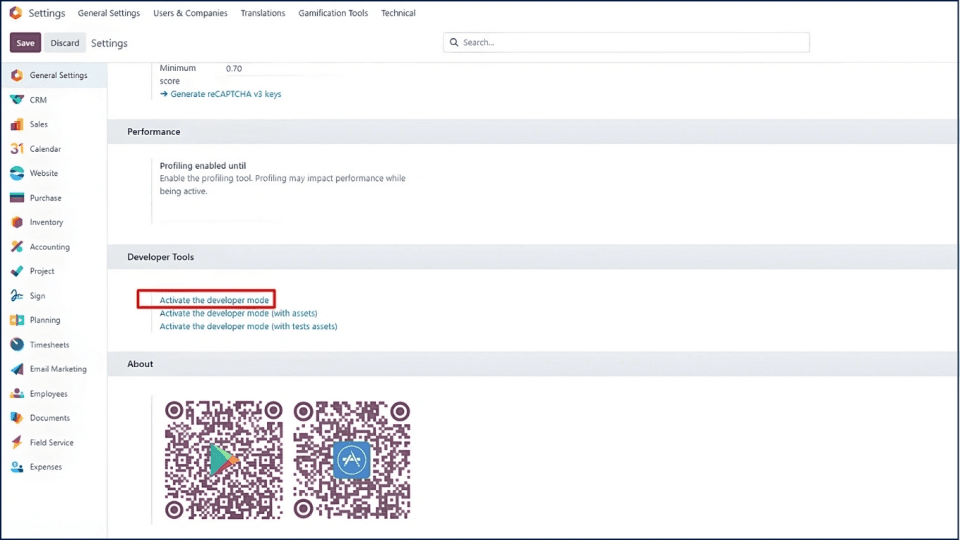Open the Sales app icon
The height and width of the screenshot is (540, 960).
click(x=17, y=124)
